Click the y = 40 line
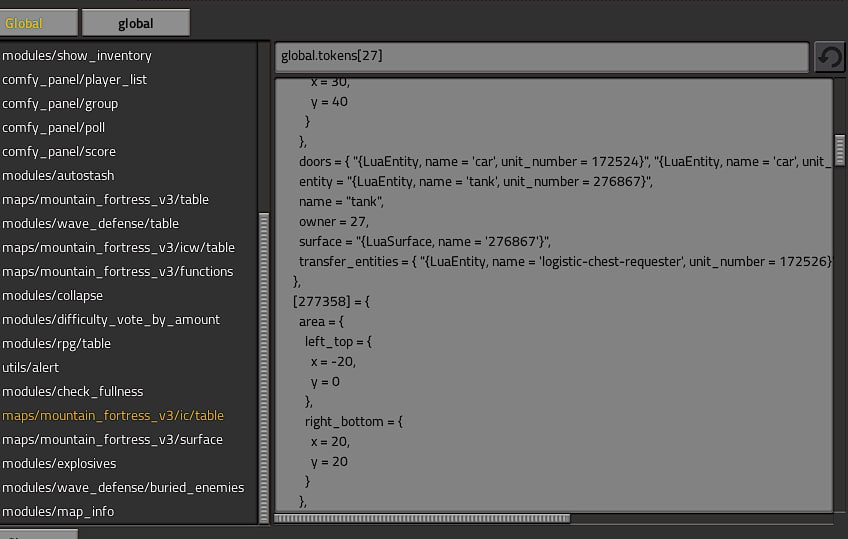 coord(329,102)
